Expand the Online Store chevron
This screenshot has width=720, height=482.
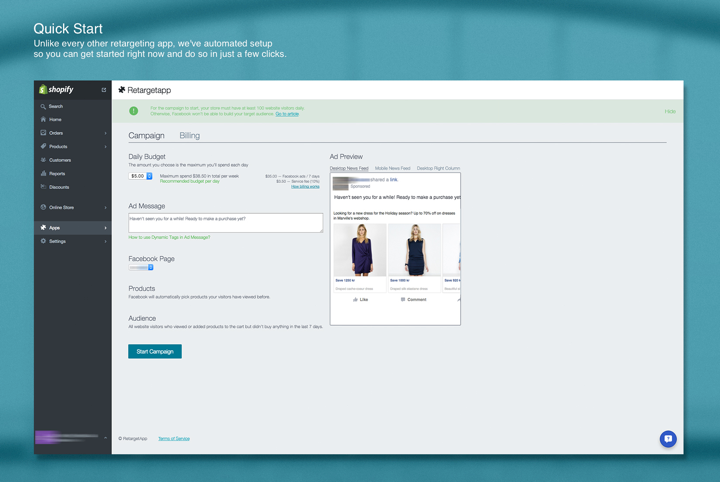[x=106, y=207]
